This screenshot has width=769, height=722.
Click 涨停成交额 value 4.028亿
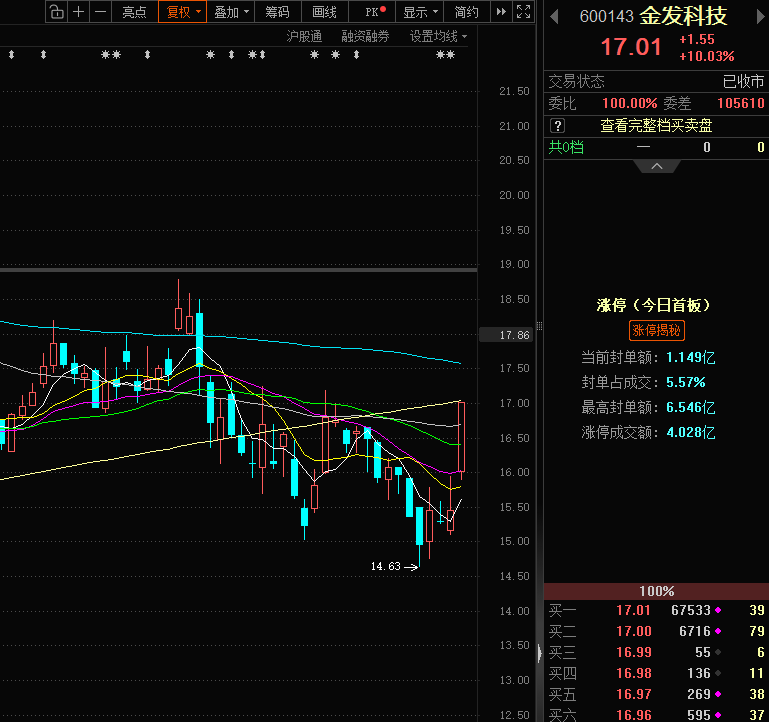point(691,432)
